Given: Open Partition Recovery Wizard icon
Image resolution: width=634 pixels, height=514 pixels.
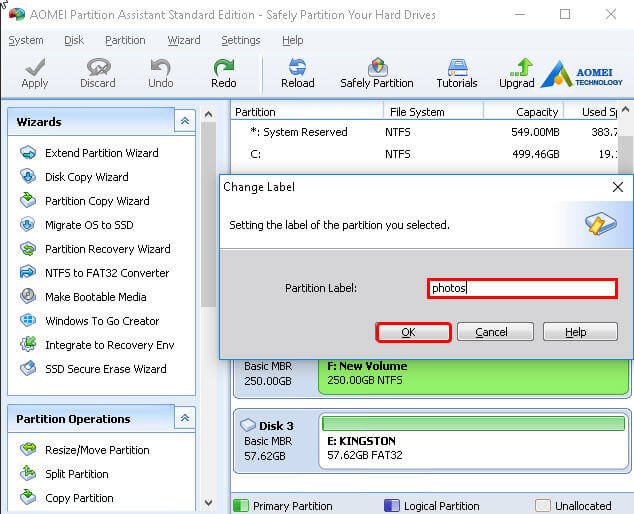Looking at the screenshot, I should [x=28, y=249].
